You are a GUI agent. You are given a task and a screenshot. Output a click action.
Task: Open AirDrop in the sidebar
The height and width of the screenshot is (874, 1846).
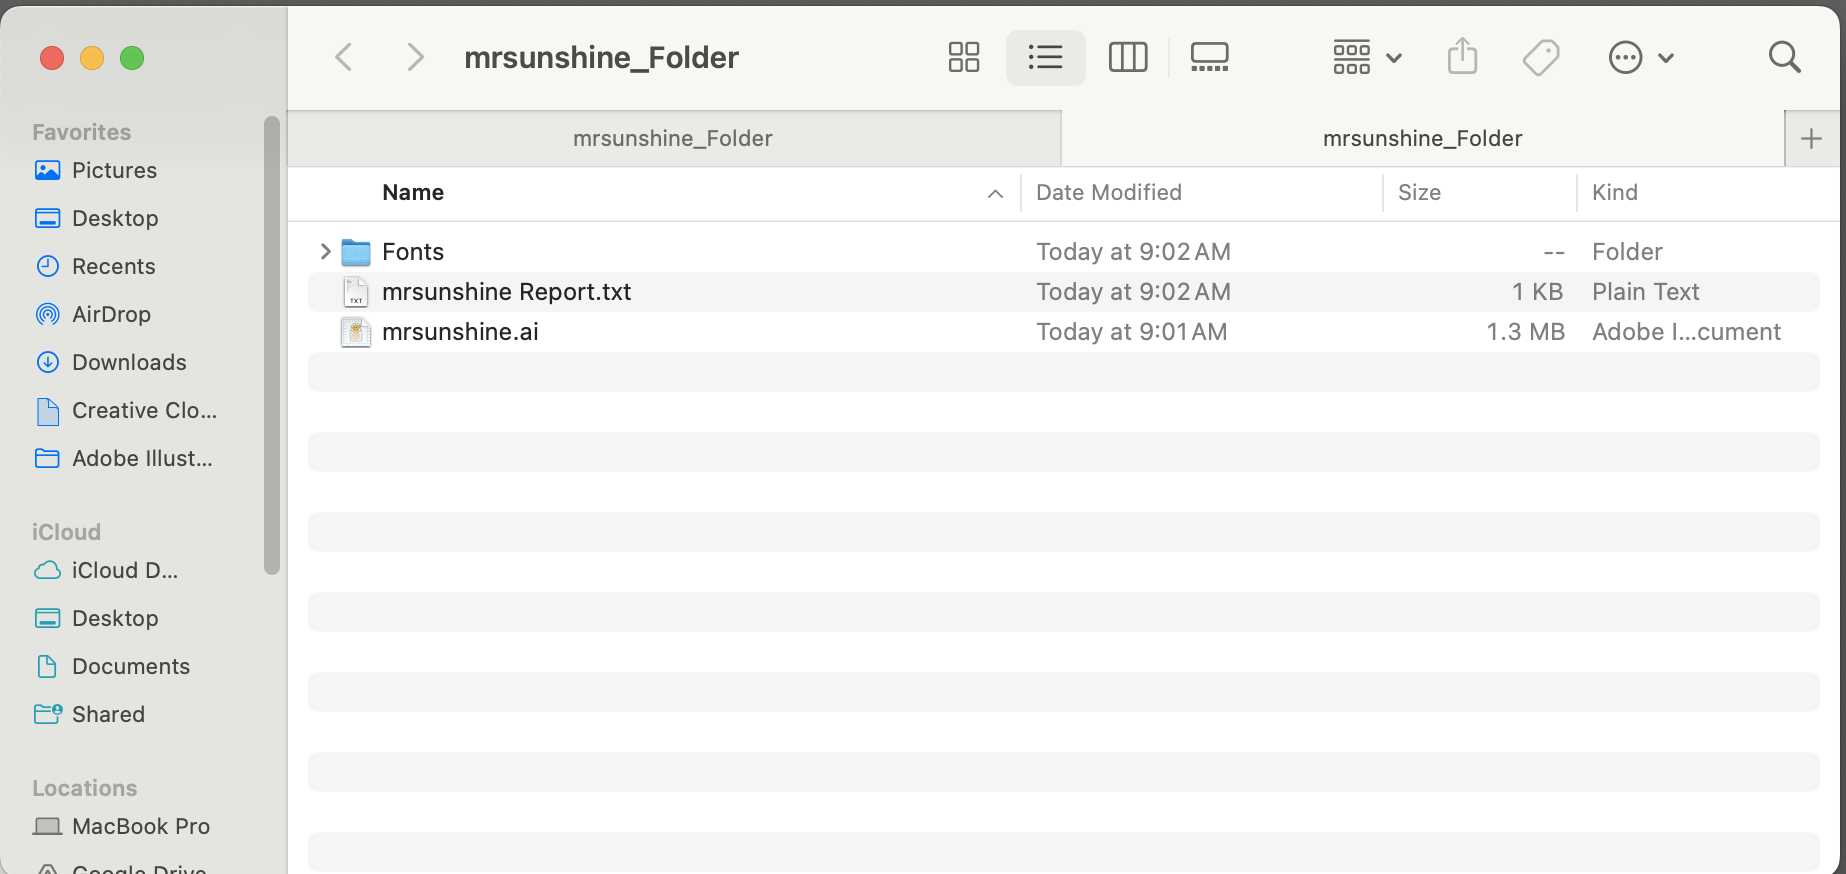[x=111, y=314]
